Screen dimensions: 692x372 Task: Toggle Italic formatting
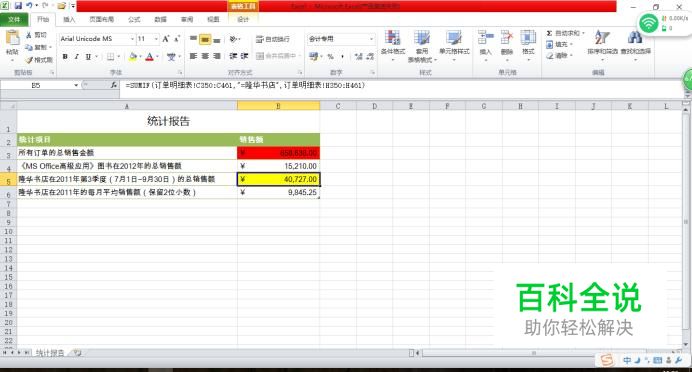click(x=77, y=56)
